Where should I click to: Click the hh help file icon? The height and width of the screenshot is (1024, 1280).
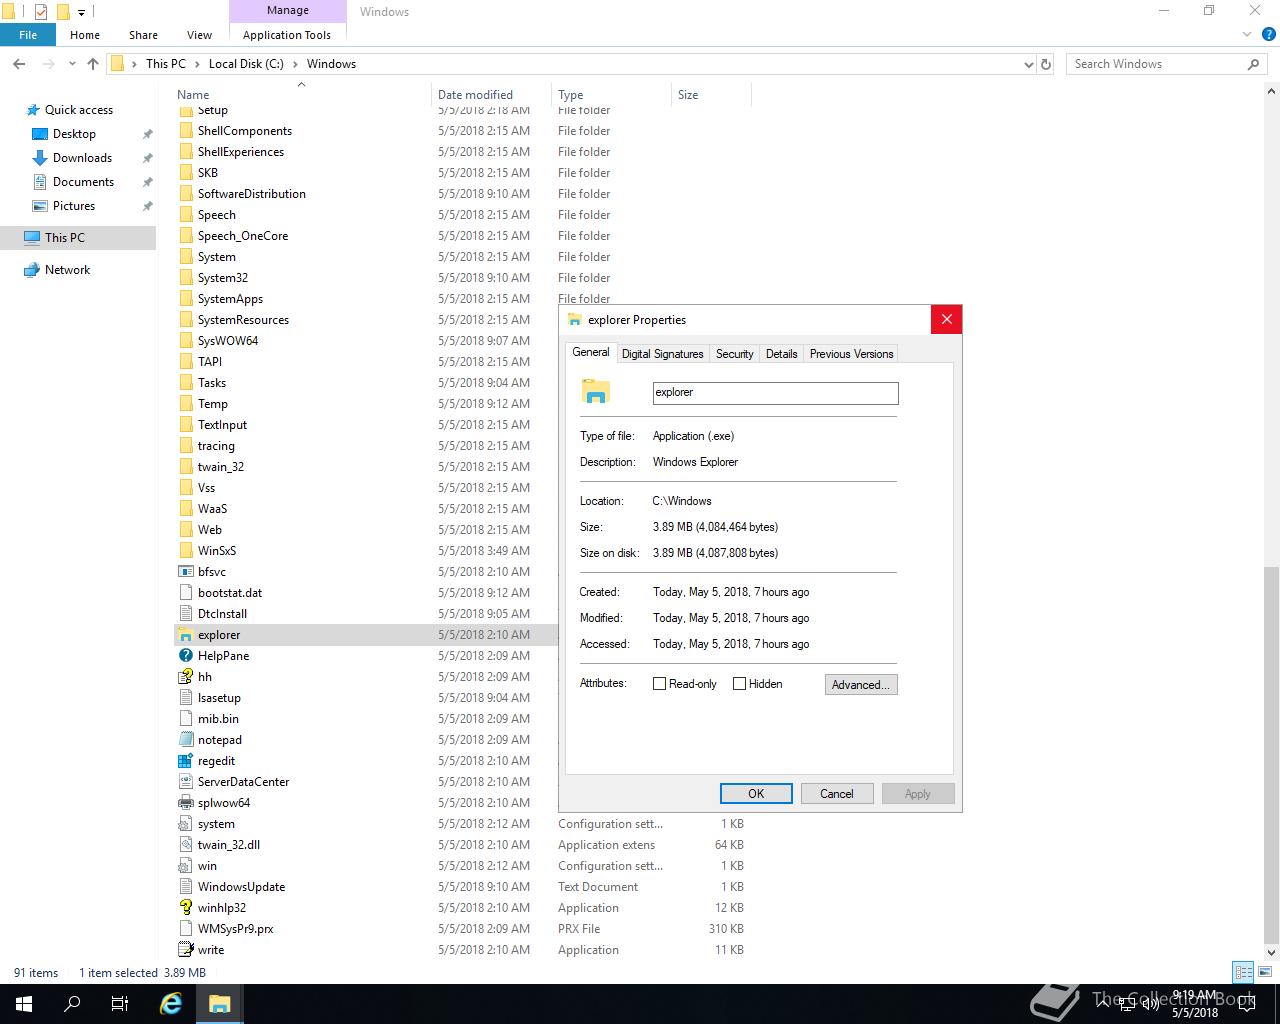click(x=185, y=677)
